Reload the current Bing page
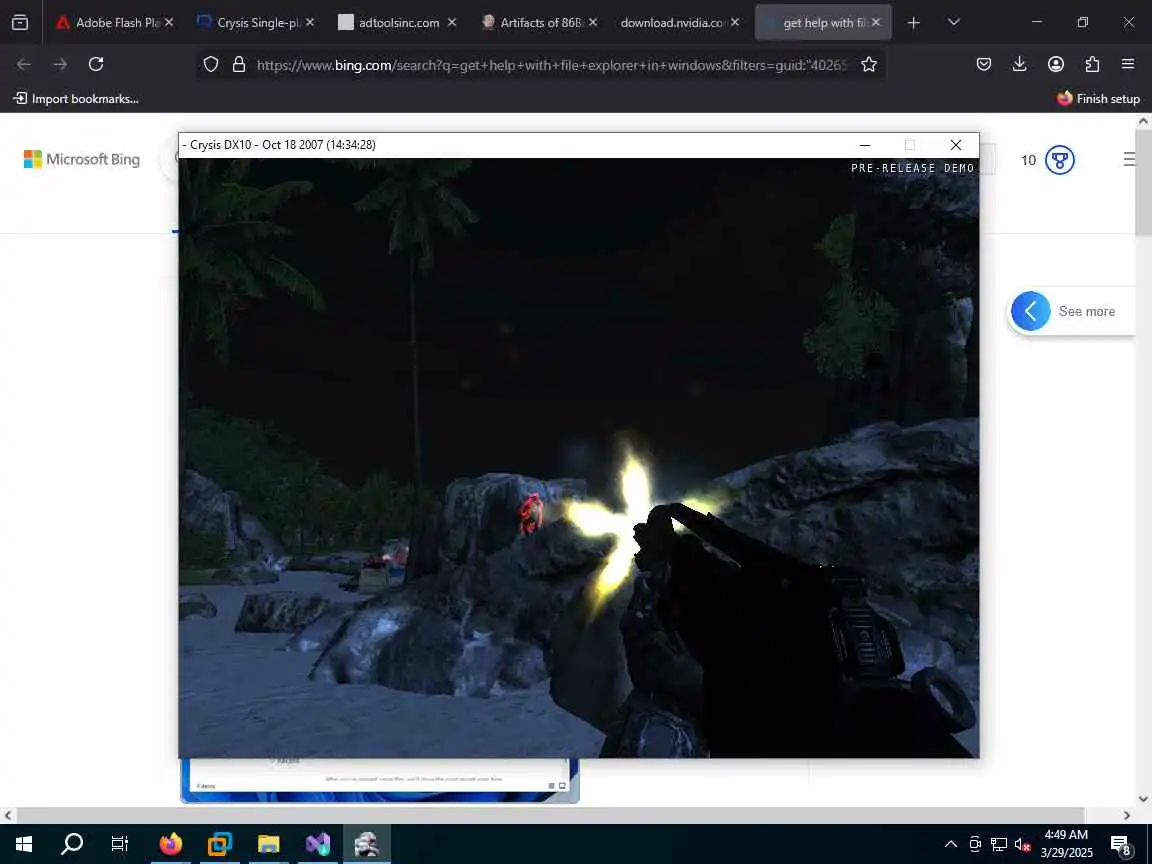Viewport: 1152px width, 864px height. [x=96, y=65]
